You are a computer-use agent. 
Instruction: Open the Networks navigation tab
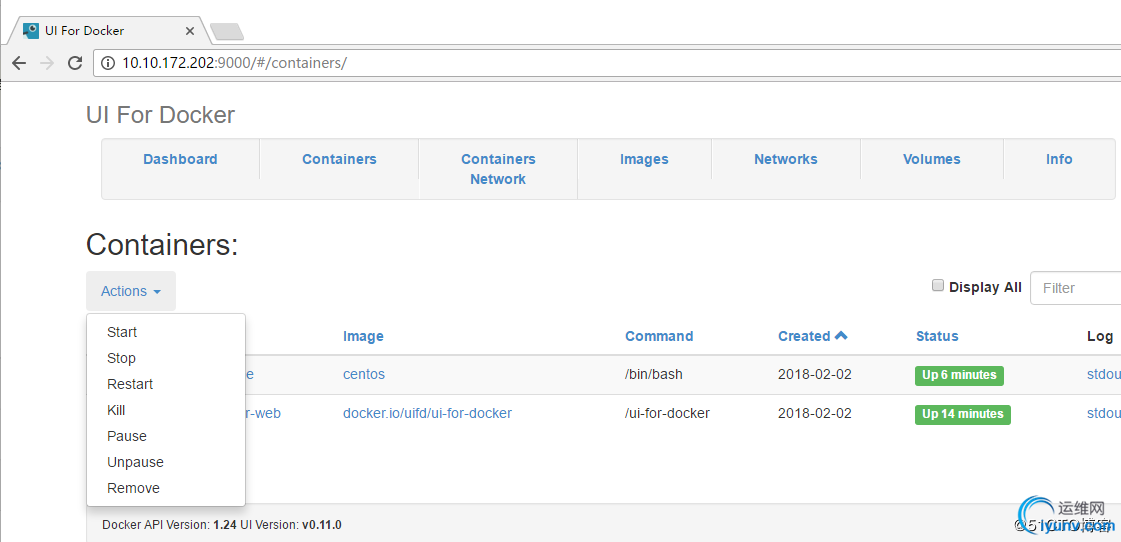(786, 159)
